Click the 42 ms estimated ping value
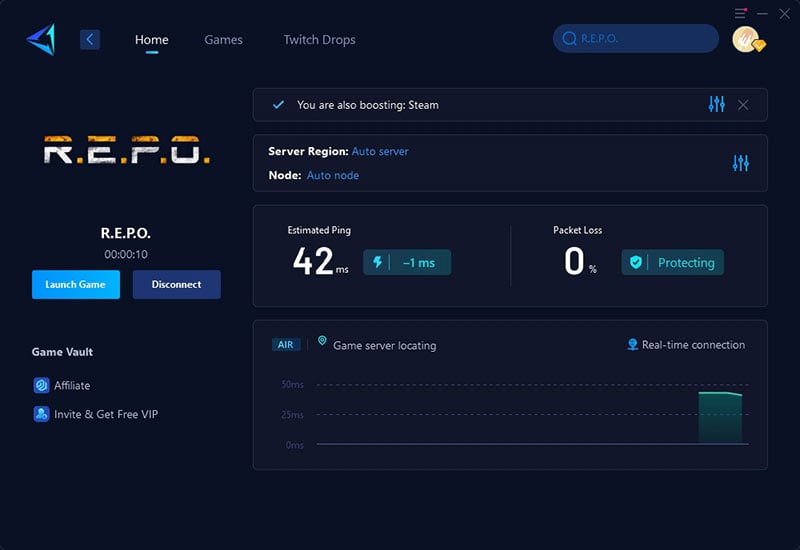 pos(320,261)
